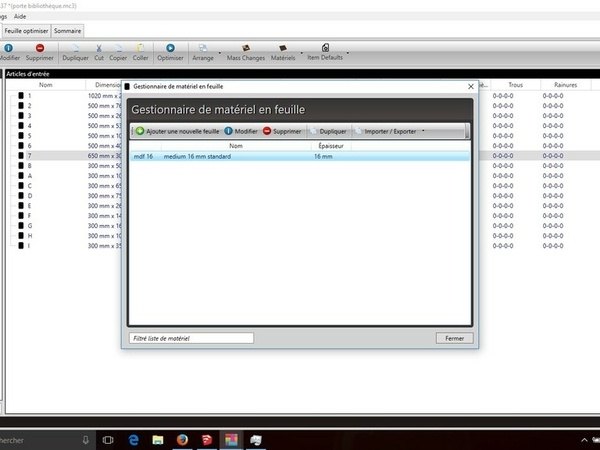Screen dimensions: 600x450
Task: Expand the Arrange dropdown
Action: point(203,52)
